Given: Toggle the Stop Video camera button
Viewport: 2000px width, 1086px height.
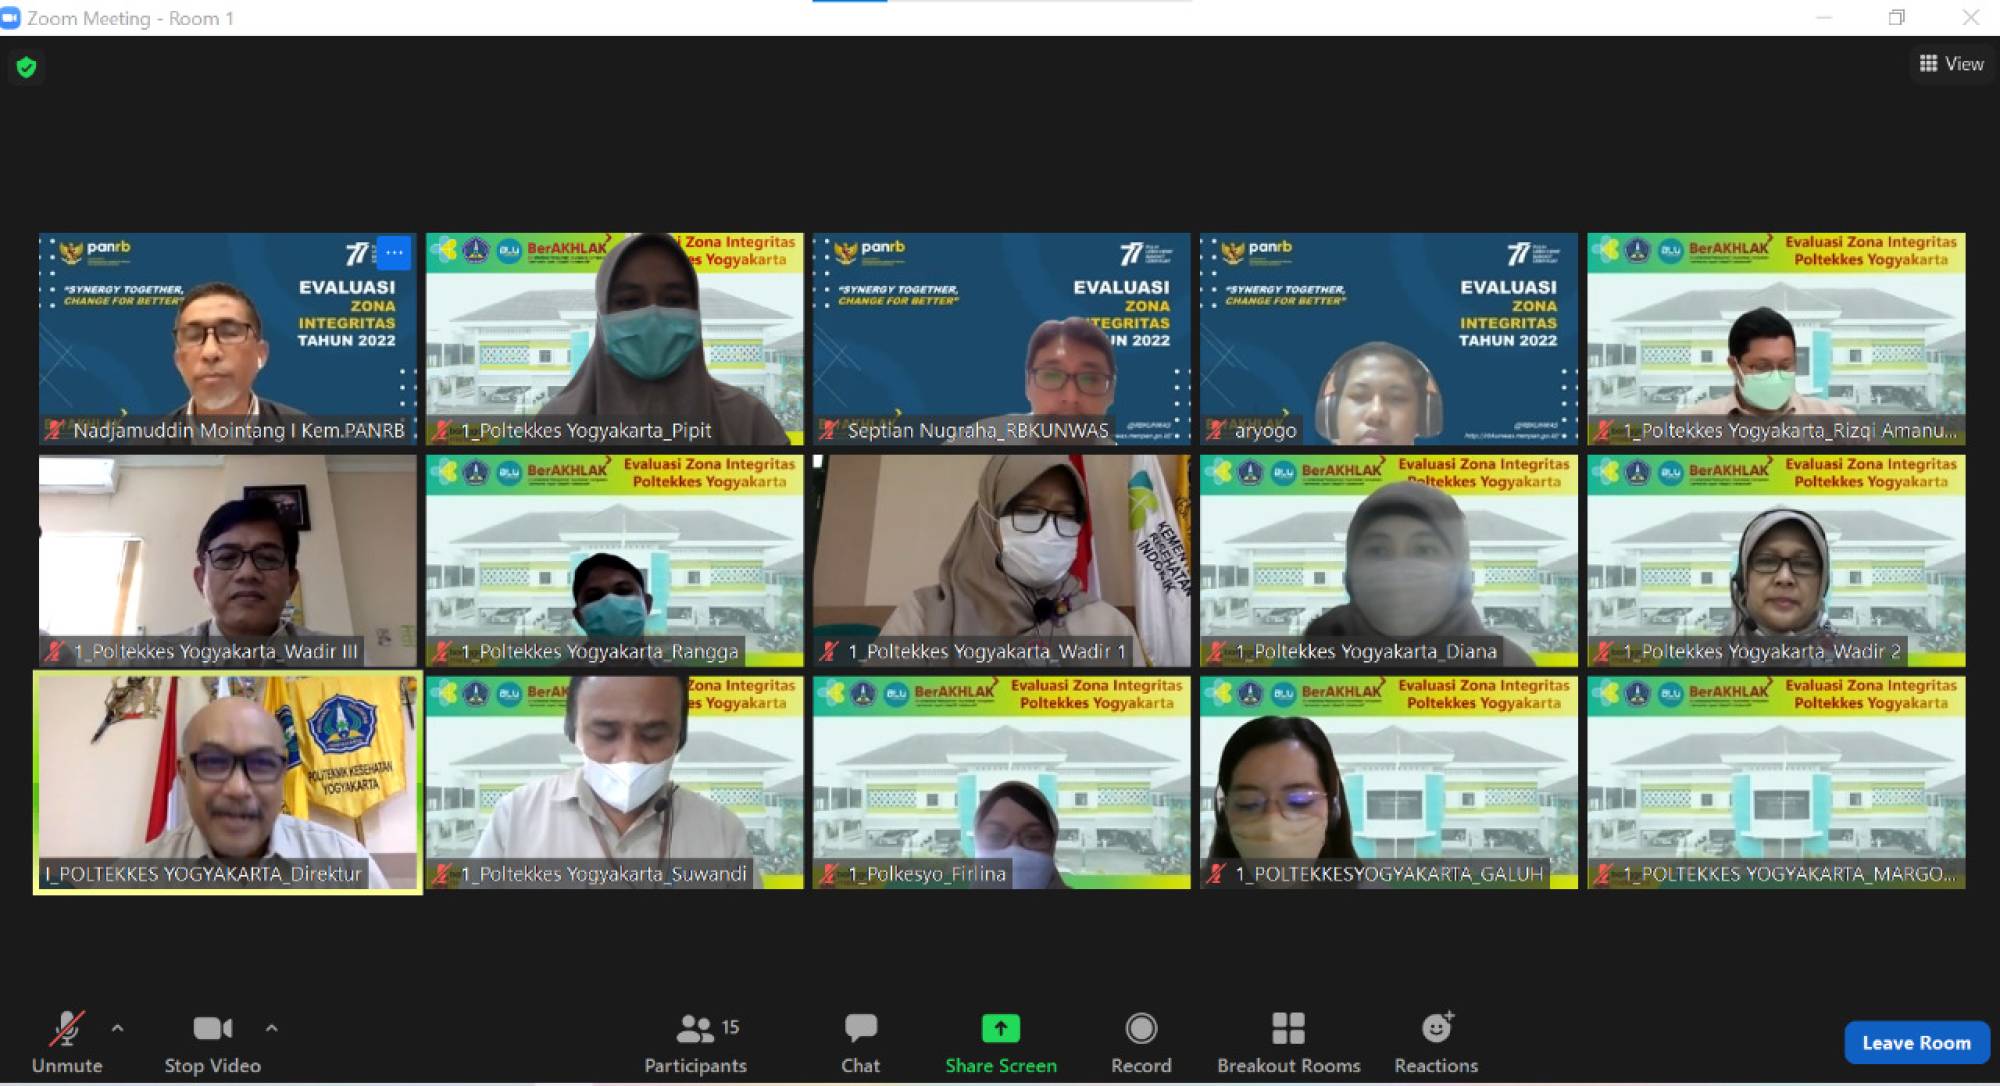Looking at the screenshot, I should [x=212, y=1029].
